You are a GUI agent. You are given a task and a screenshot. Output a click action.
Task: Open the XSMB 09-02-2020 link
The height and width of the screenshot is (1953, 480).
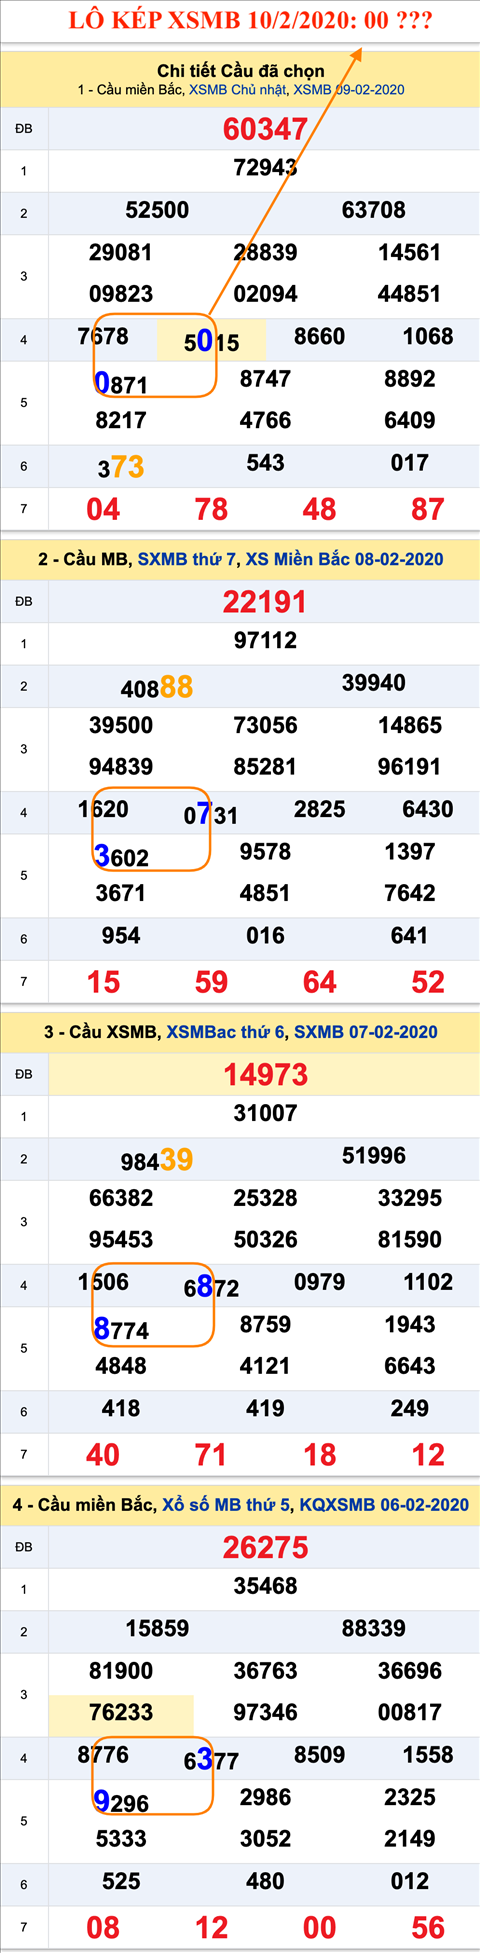[x=349, y=90]
